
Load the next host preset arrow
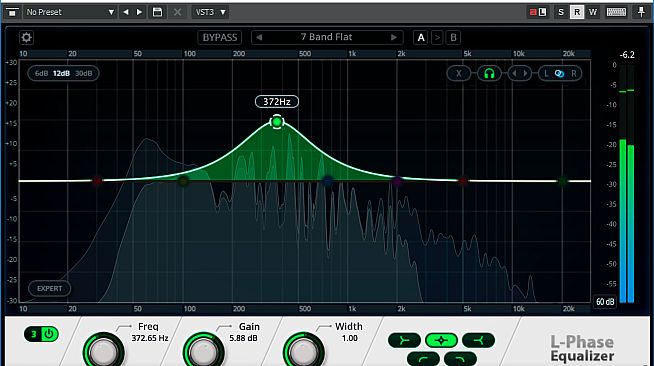pyautogui.click(x=139, y=12)
